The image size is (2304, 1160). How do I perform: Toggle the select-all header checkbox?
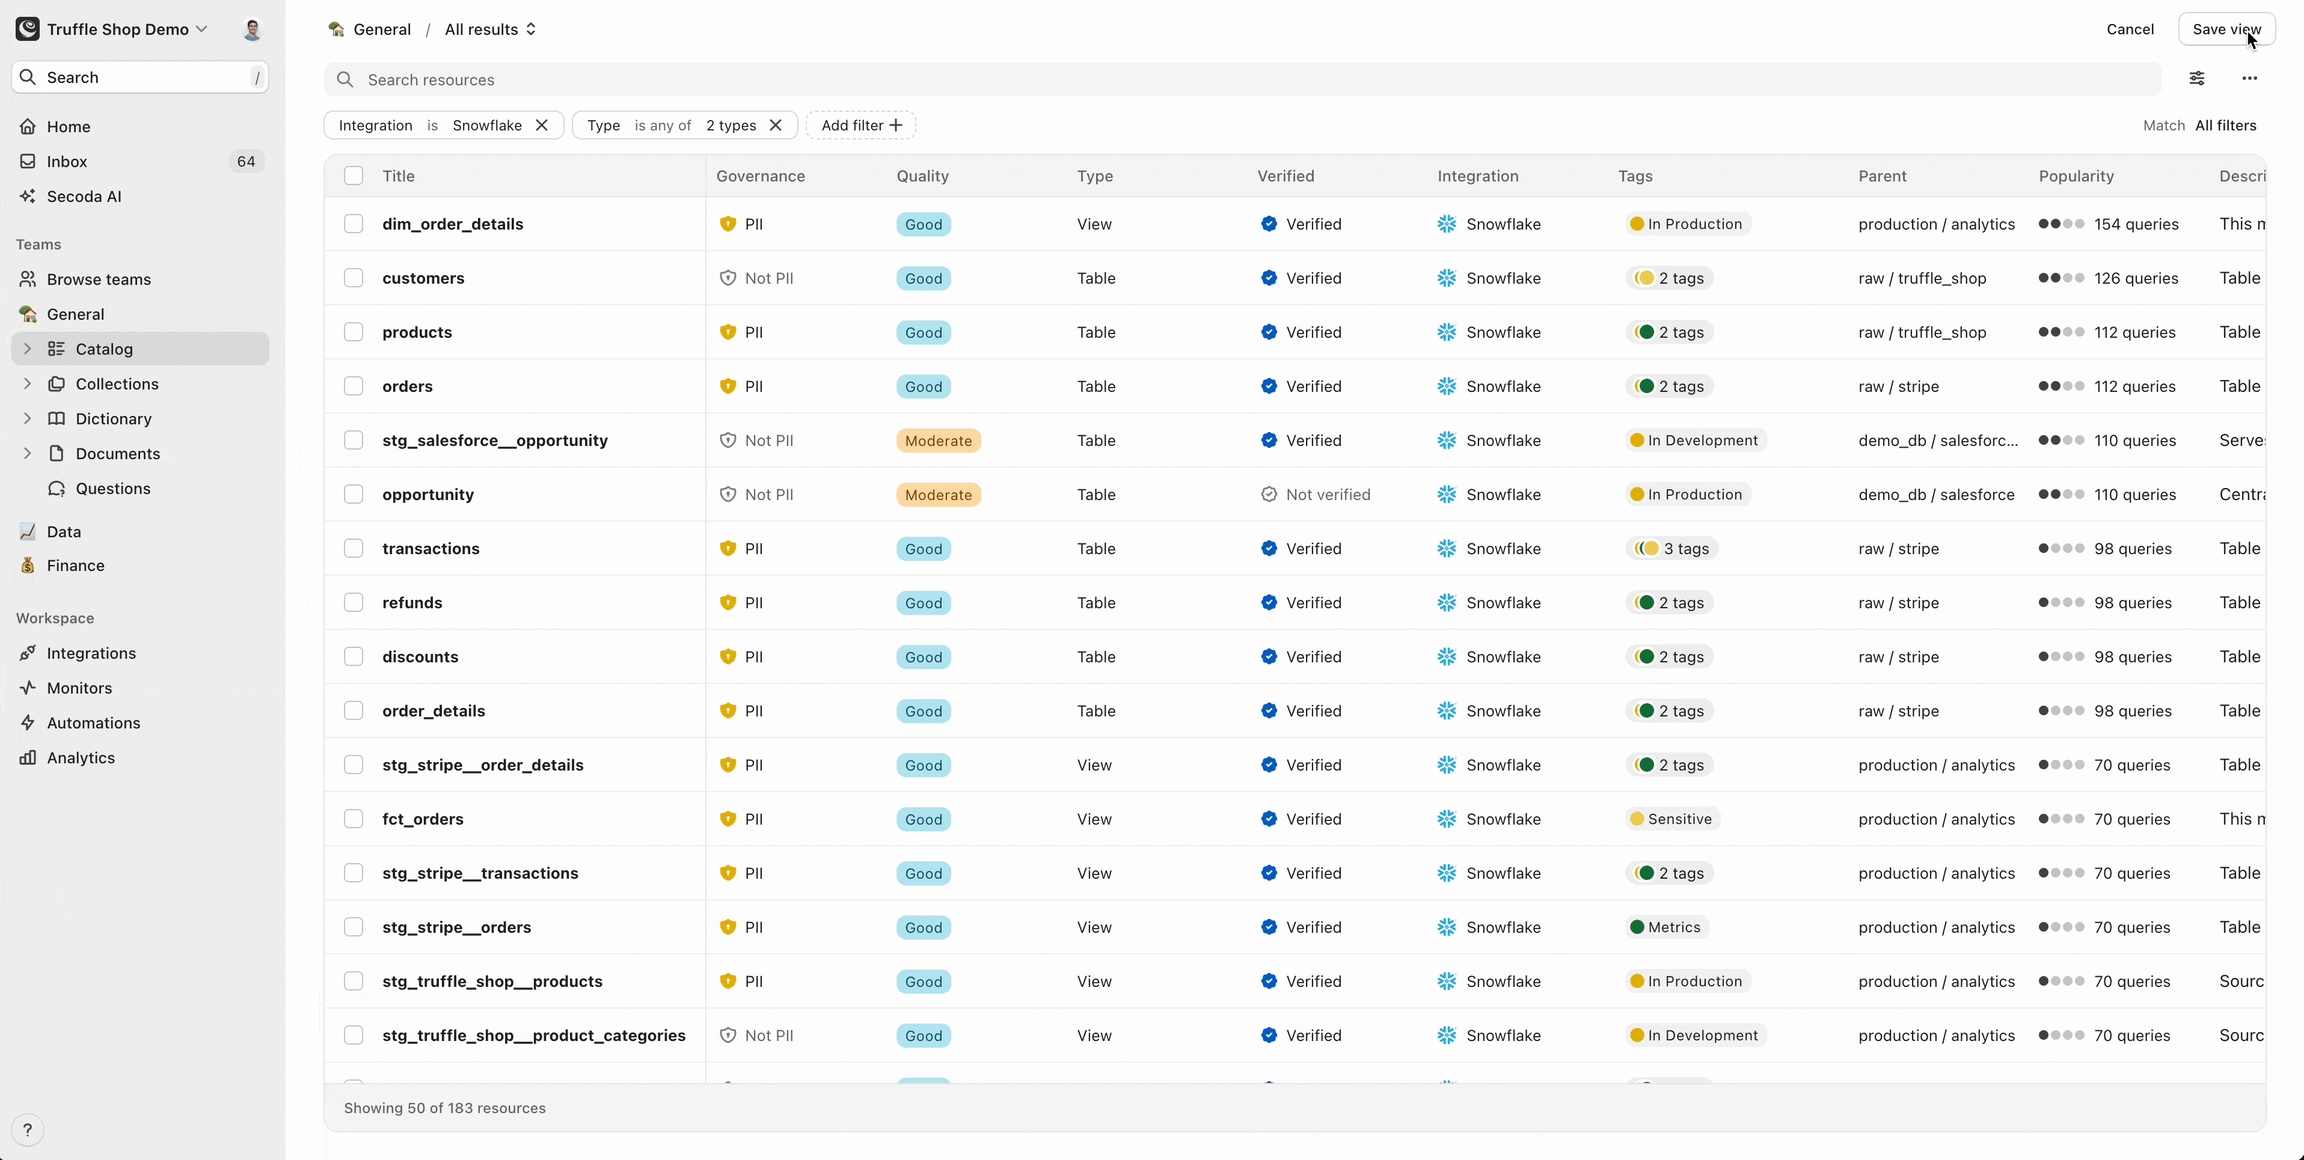pyautogui.click(x=353, y=176)
